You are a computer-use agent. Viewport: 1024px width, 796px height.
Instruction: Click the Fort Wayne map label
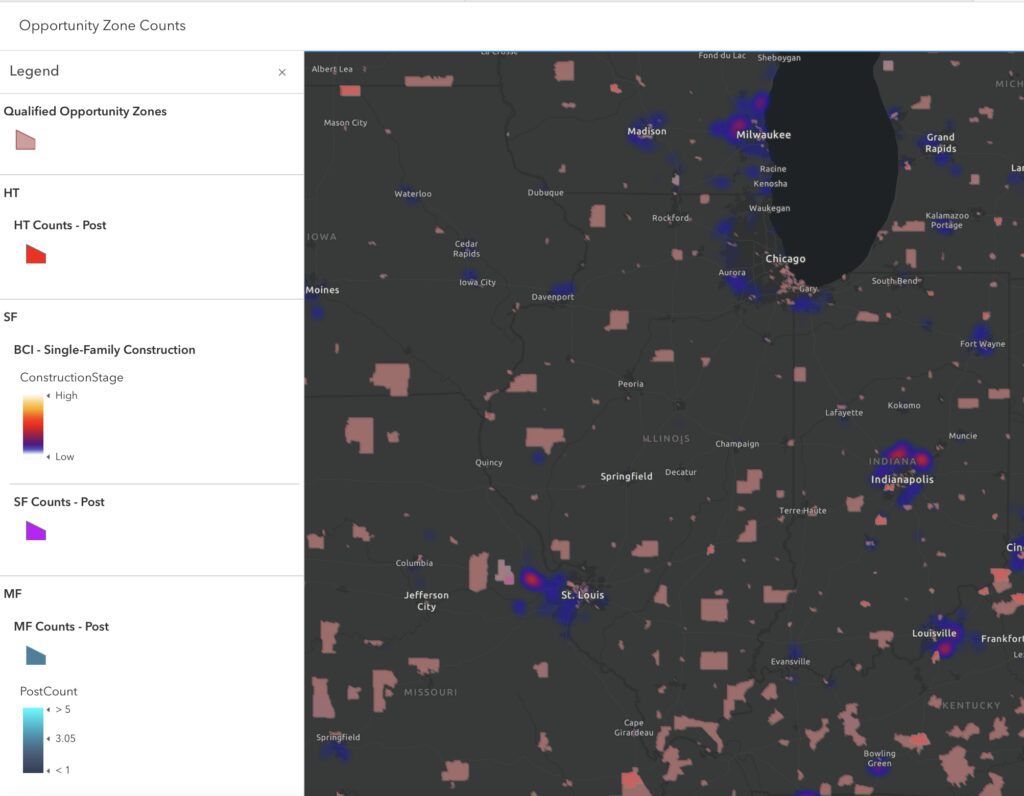click(982, 344)
